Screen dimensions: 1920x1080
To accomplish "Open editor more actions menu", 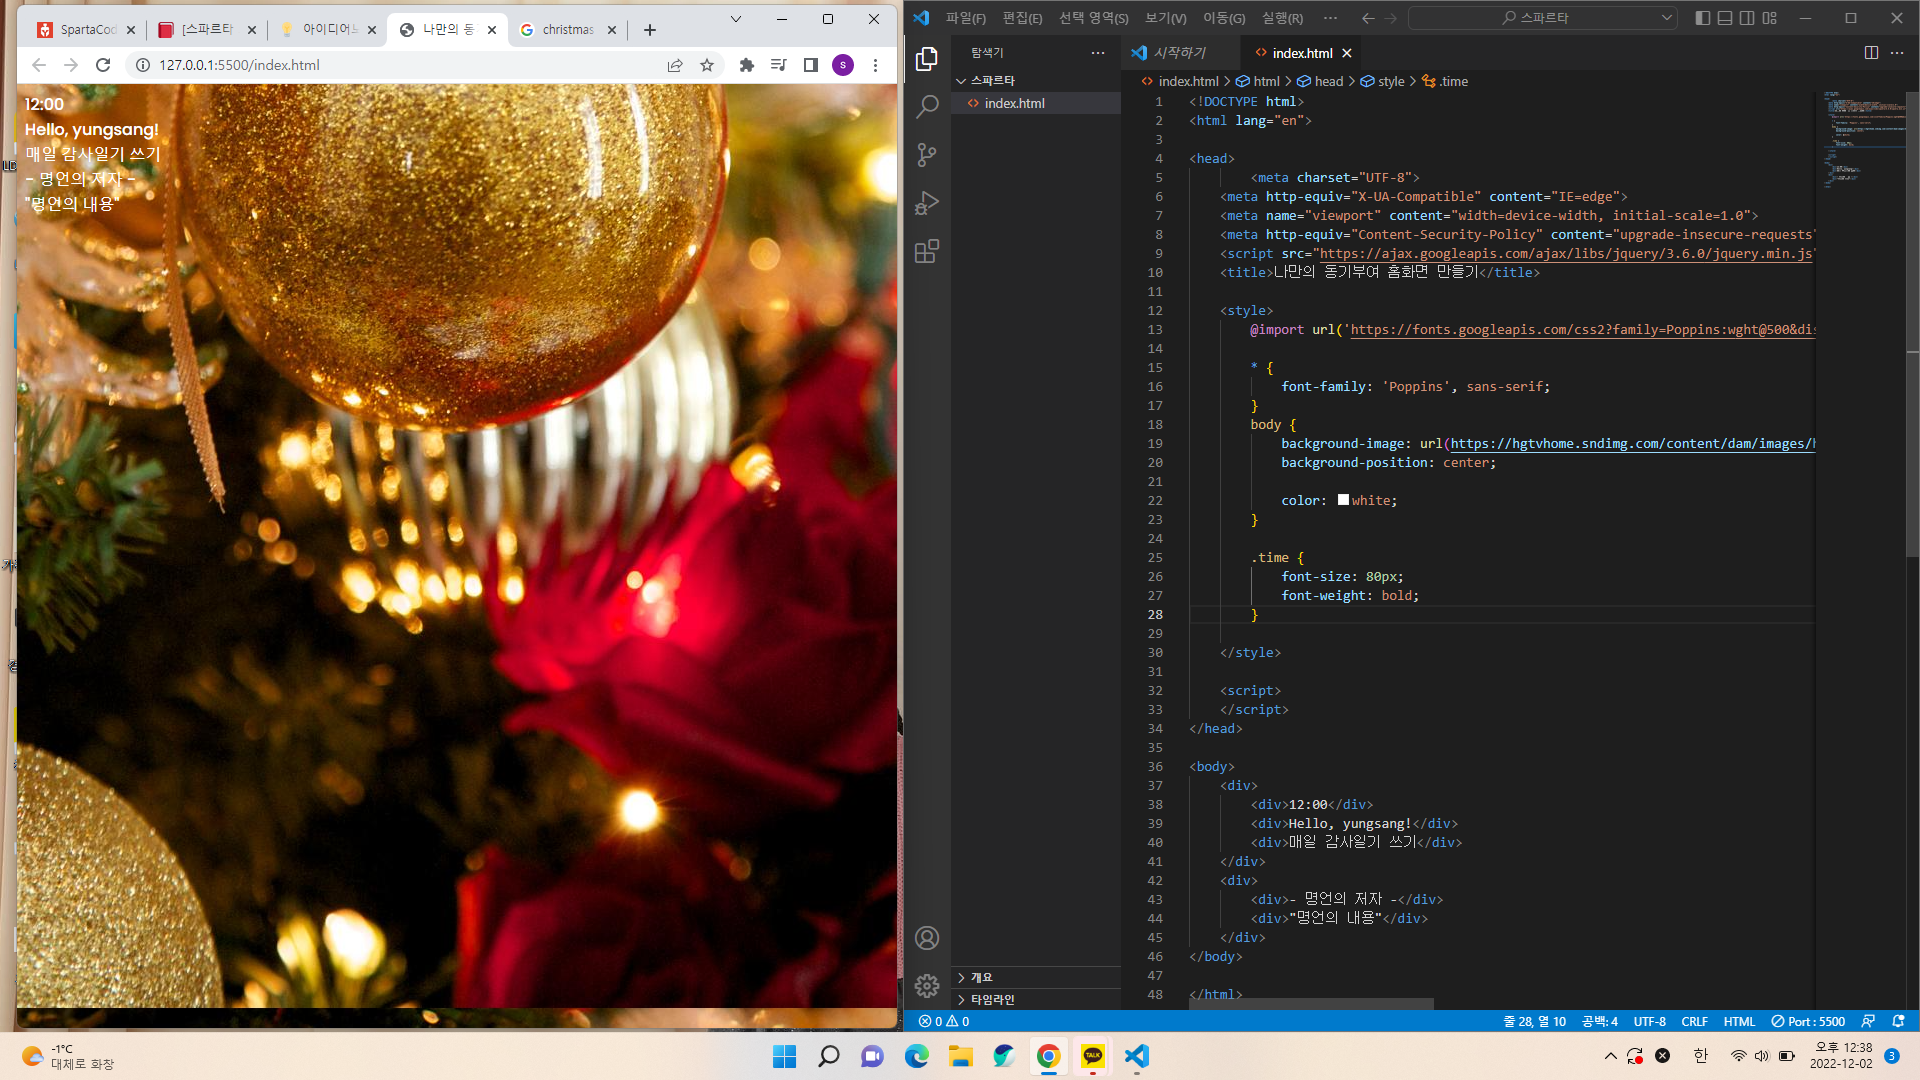I will [1897, 53].
